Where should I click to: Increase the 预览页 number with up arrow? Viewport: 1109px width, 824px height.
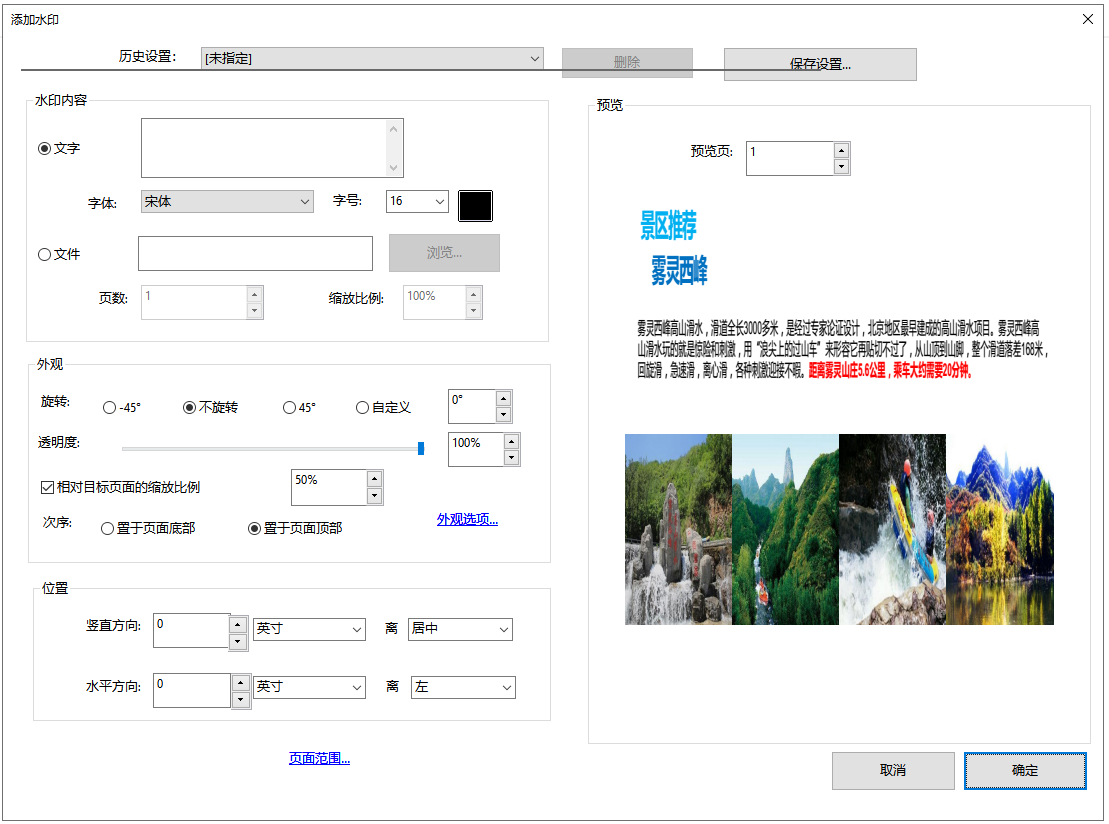[x=841, y=150]
